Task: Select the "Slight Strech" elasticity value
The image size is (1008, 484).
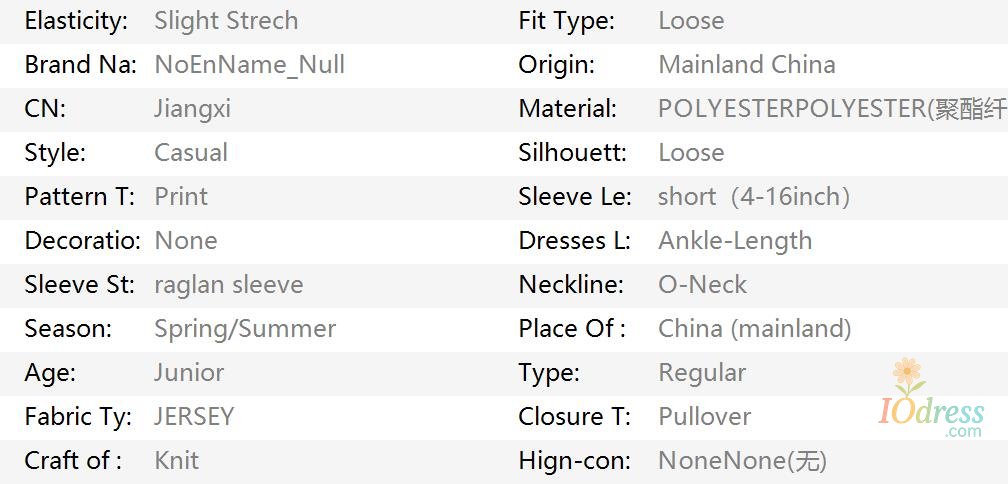Action: pos(226,21)
